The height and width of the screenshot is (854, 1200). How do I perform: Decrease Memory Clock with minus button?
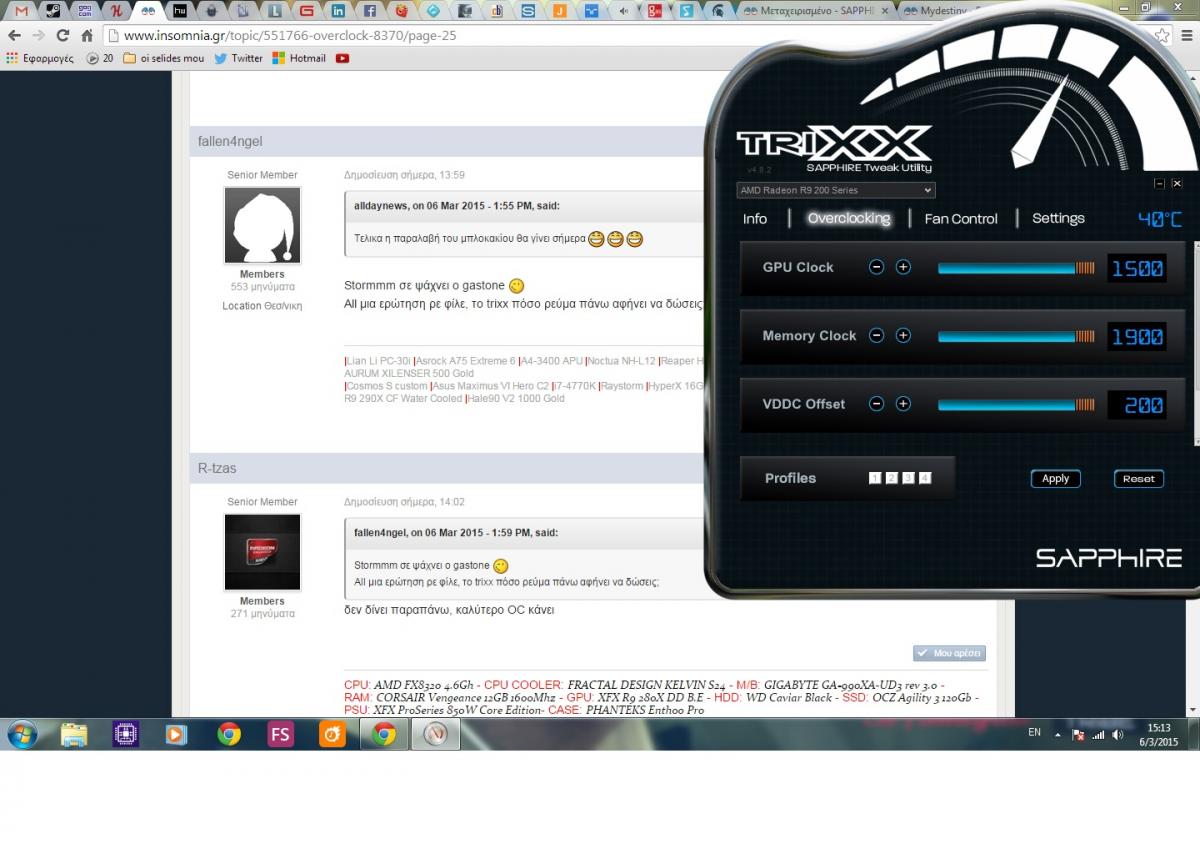876,336
